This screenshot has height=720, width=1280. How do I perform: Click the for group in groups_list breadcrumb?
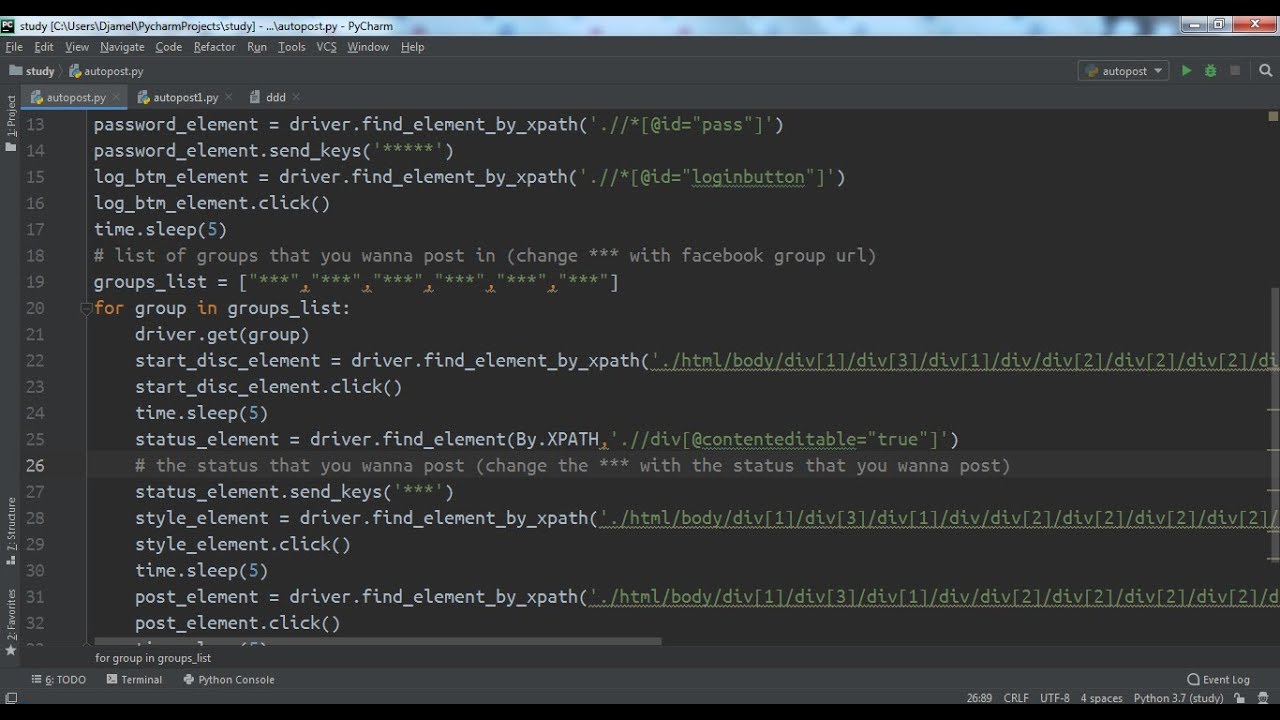tap(153, 658)
